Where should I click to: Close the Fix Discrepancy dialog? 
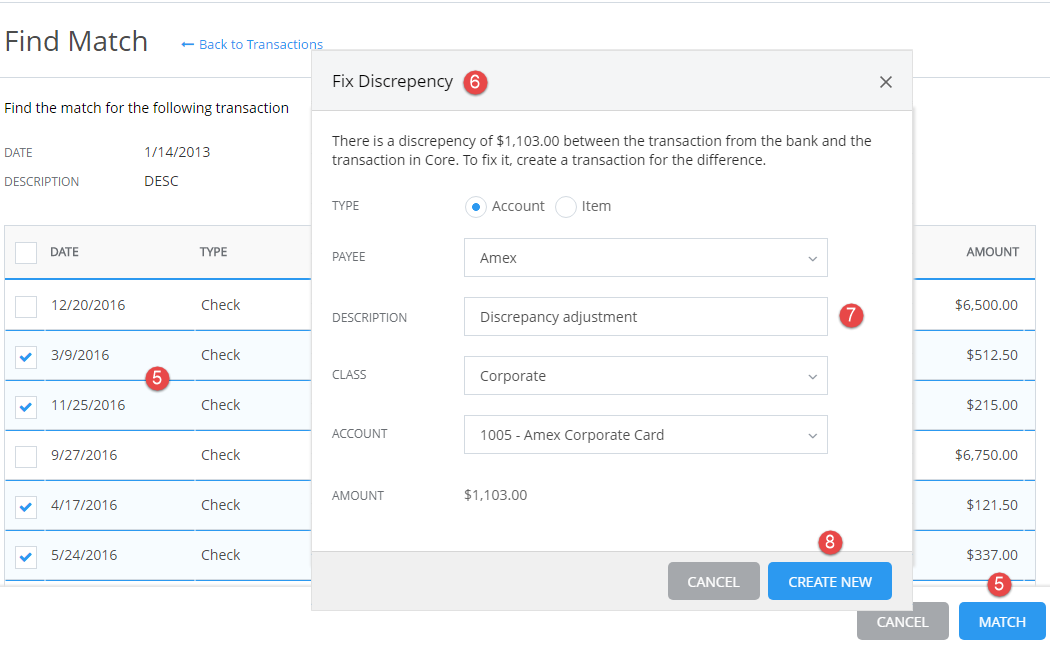click(x=886, y=82)
